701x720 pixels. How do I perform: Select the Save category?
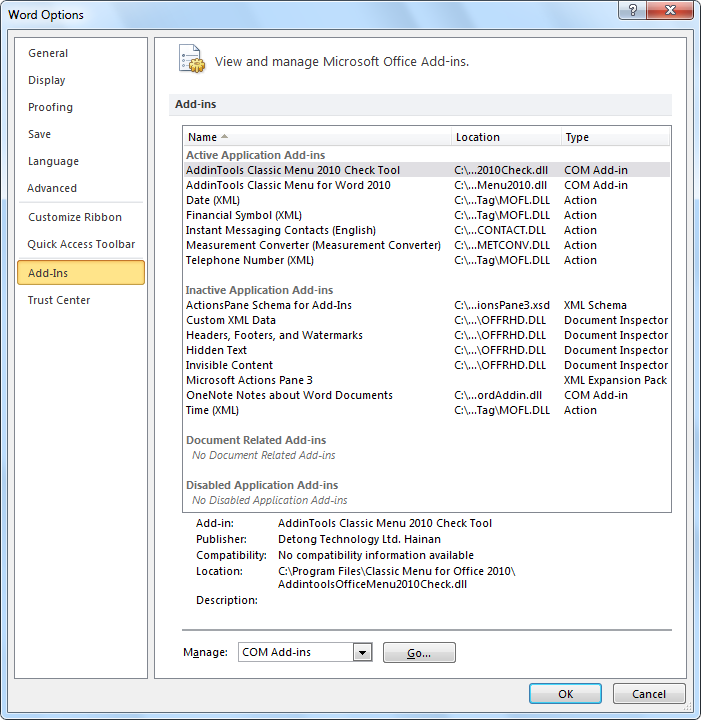pyautogui.click(x=81, y=135)
